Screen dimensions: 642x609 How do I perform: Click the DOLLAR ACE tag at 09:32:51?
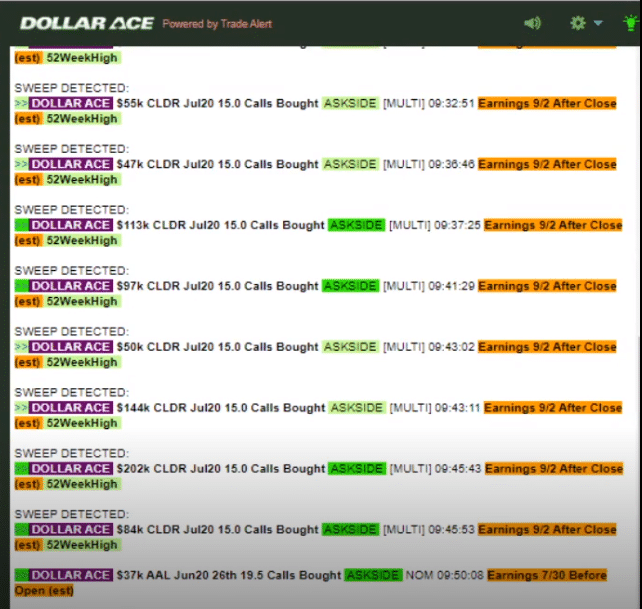tap(71, 103)
